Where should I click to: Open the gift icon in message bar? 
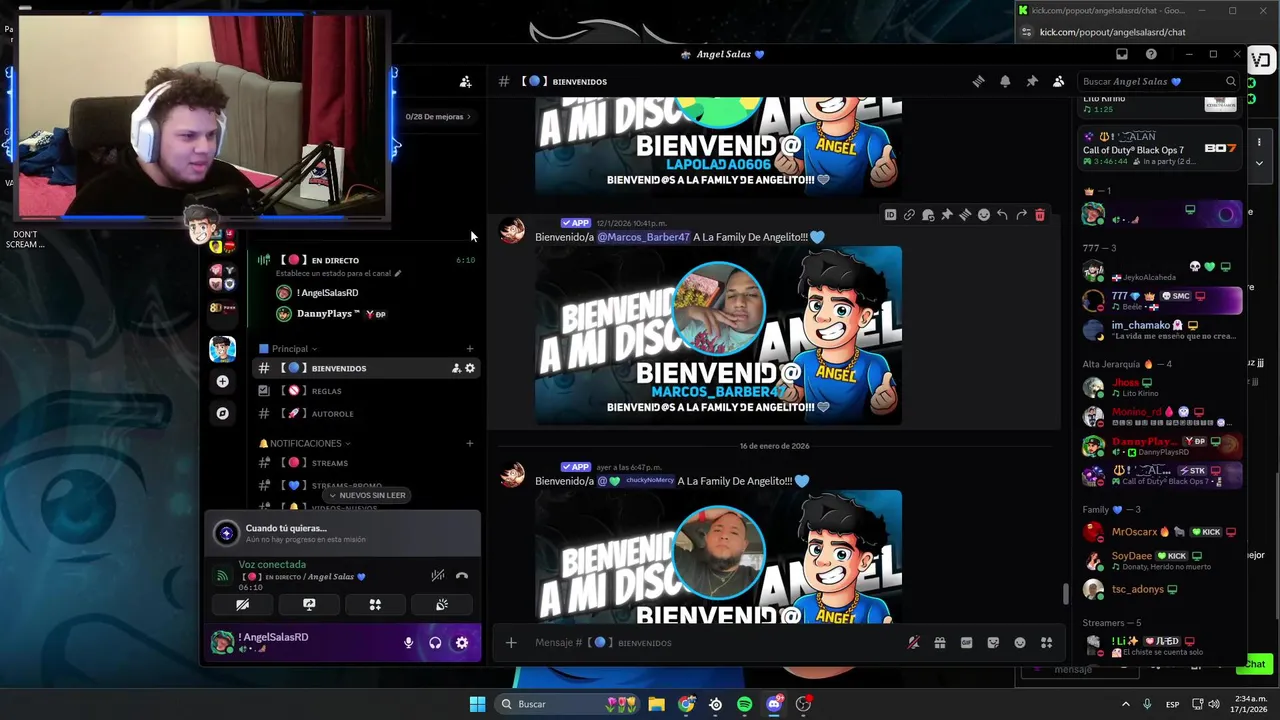(940, 643)
